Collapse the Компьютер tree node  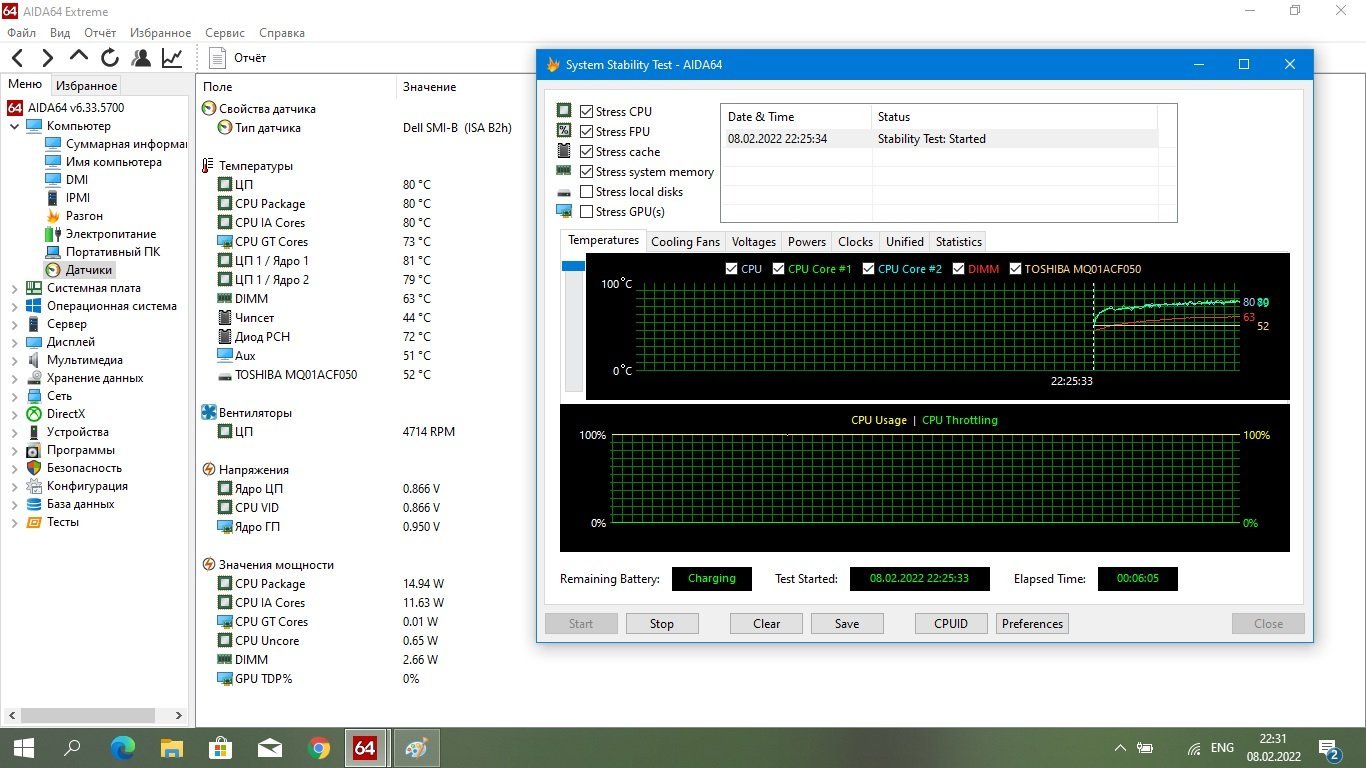point(14,126)
